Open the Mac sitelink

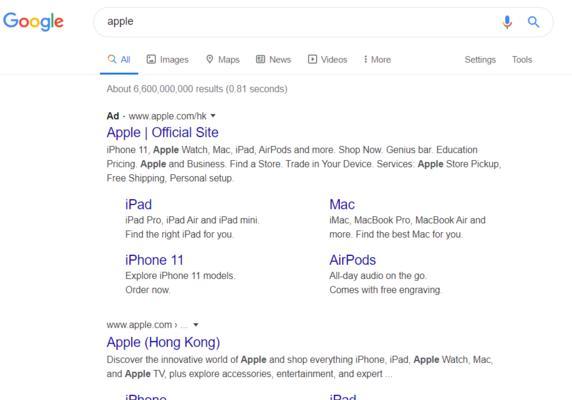[342, 204]
